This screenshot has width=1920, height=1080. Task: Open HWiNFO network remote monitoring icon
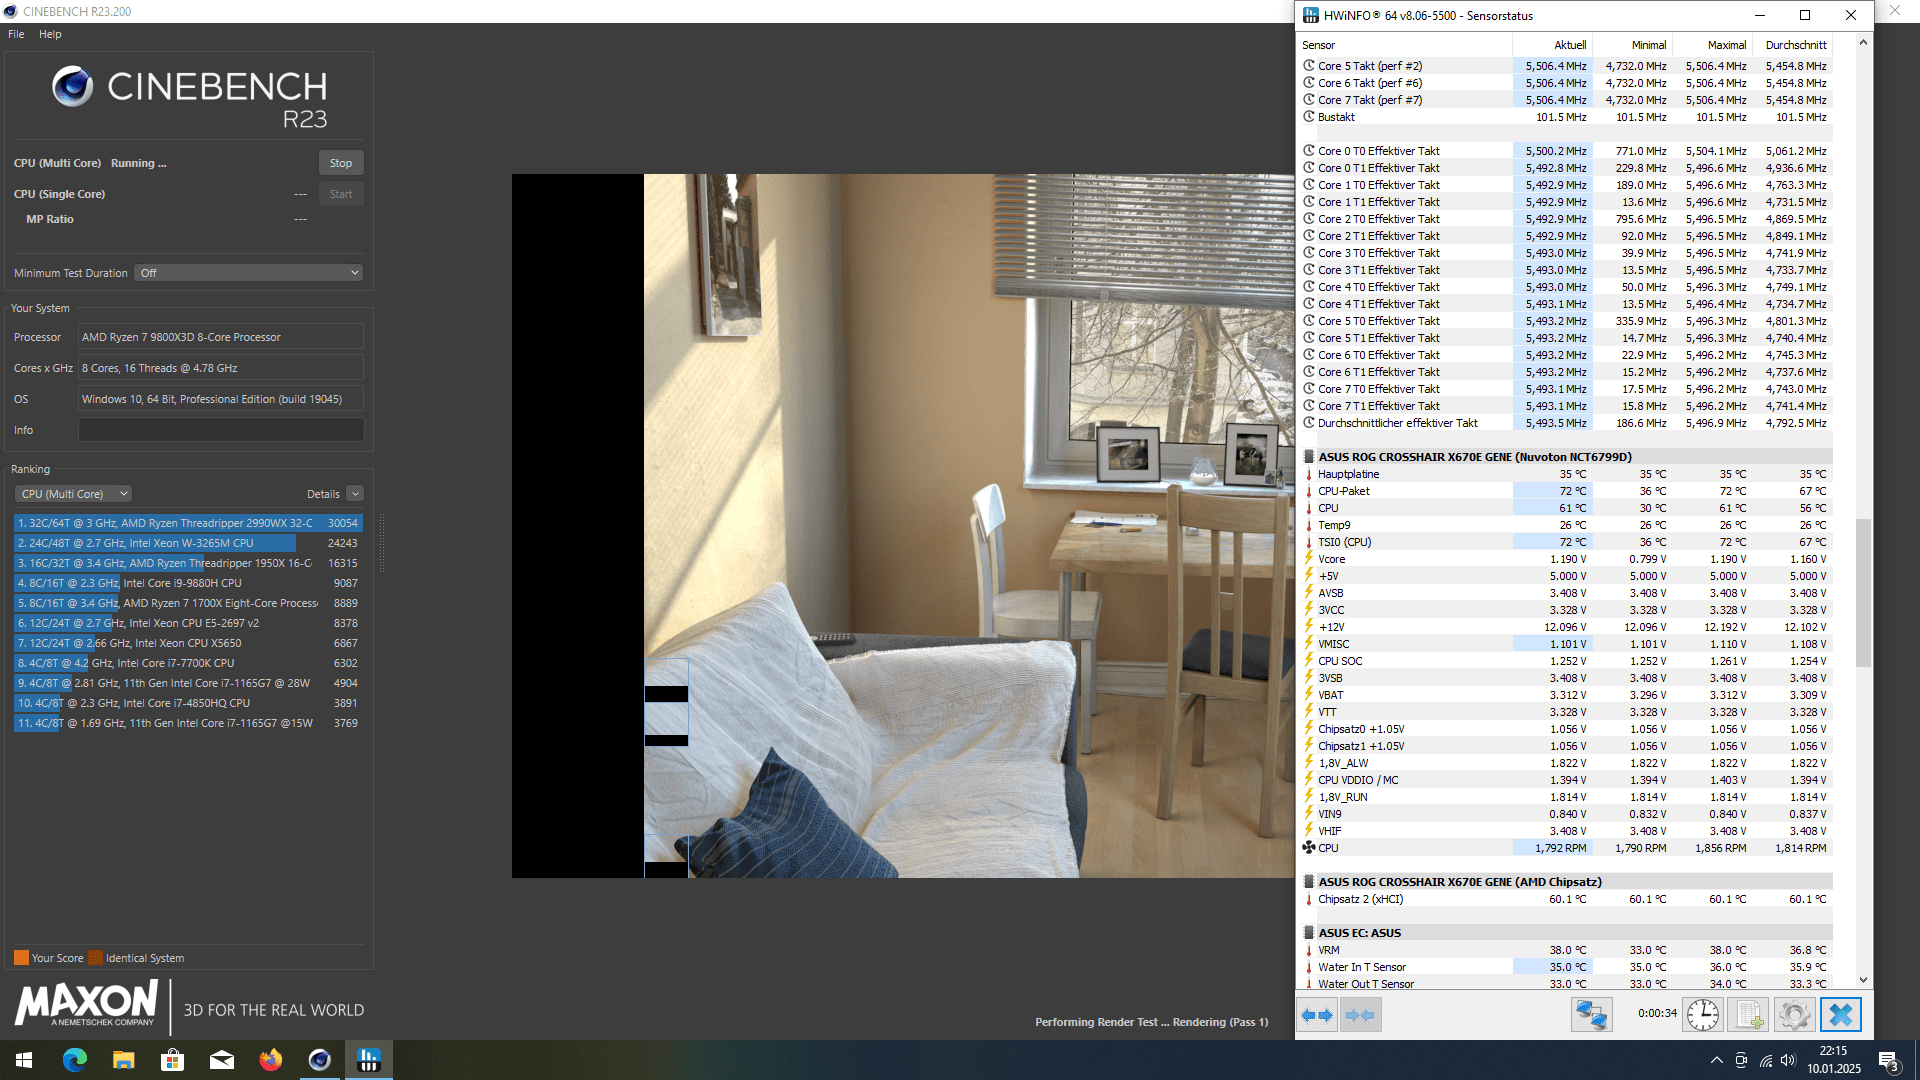1591,1015
